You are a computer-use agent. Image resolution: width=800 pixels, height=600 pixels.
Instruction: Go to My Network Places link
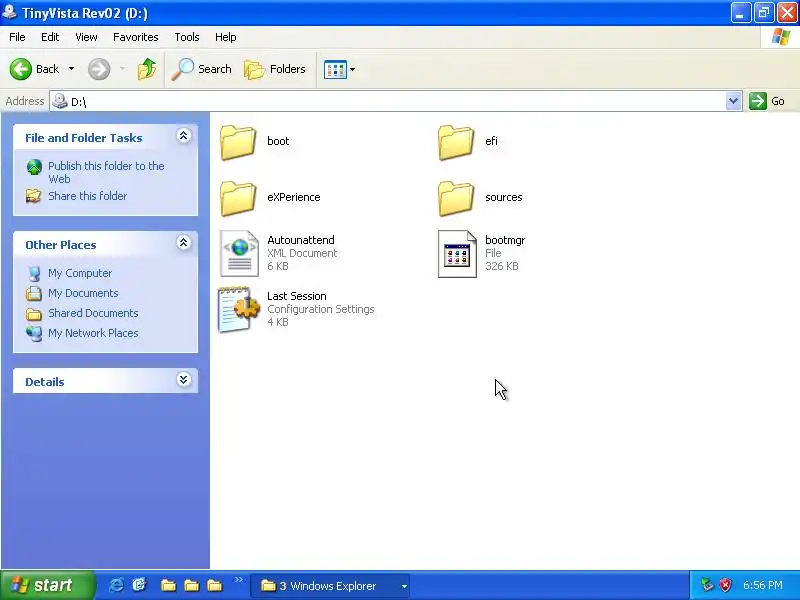coord(93,333)
